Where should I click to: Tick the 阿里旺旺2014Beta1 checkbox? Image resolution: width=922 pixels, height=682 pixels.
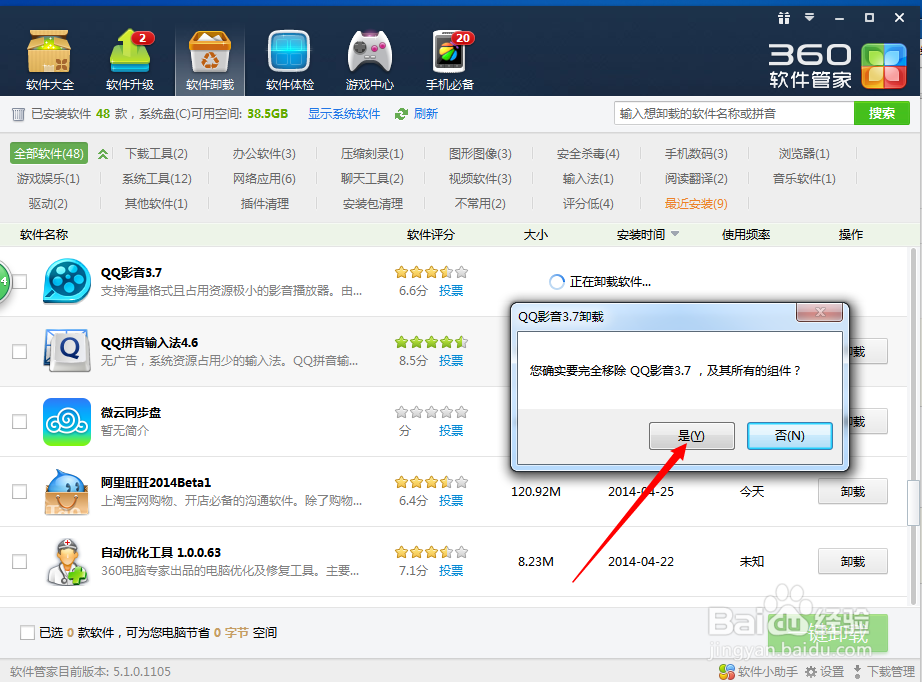(17, 492)
